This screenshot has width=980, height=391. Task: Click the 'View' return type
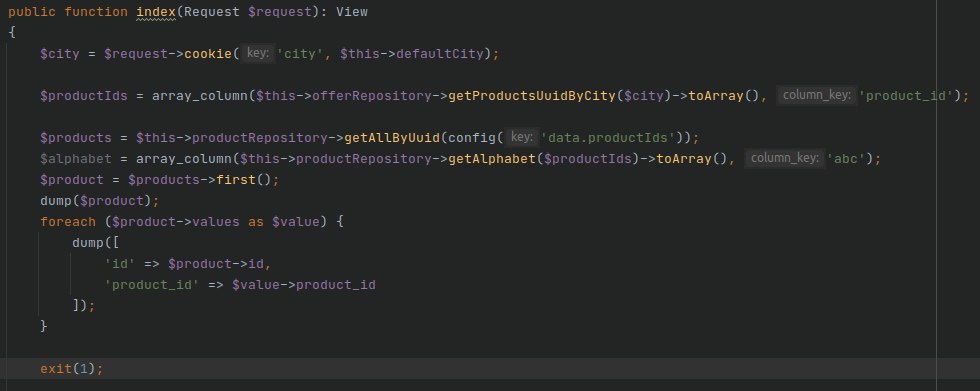click(352, 12)
